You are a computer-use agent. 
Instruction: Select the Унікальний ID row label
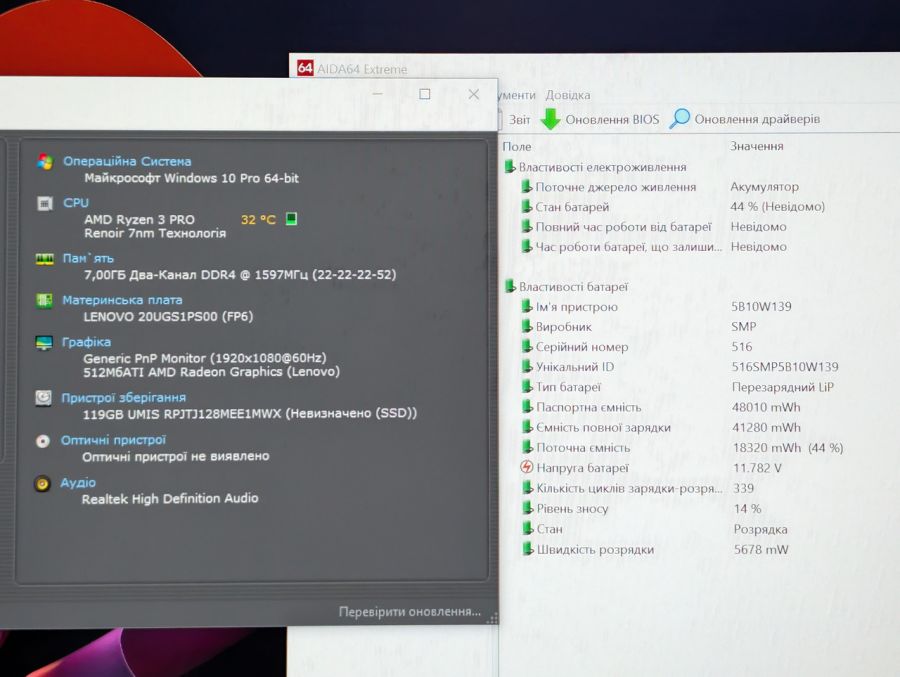coord(575,366)
